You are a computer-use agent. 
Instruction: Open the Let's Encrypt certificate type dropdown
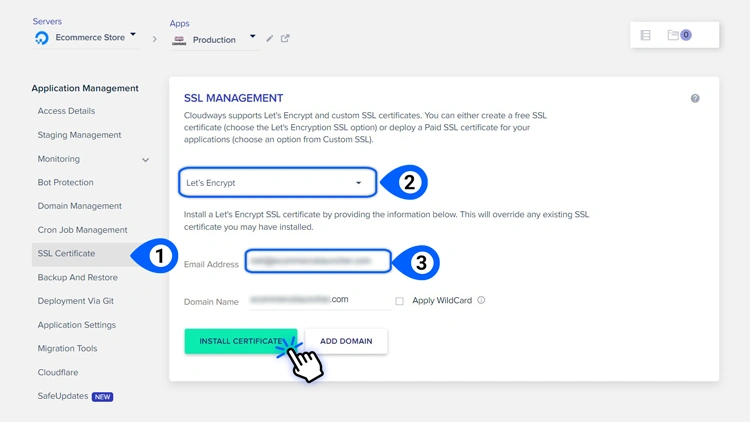tap(277, 183)
